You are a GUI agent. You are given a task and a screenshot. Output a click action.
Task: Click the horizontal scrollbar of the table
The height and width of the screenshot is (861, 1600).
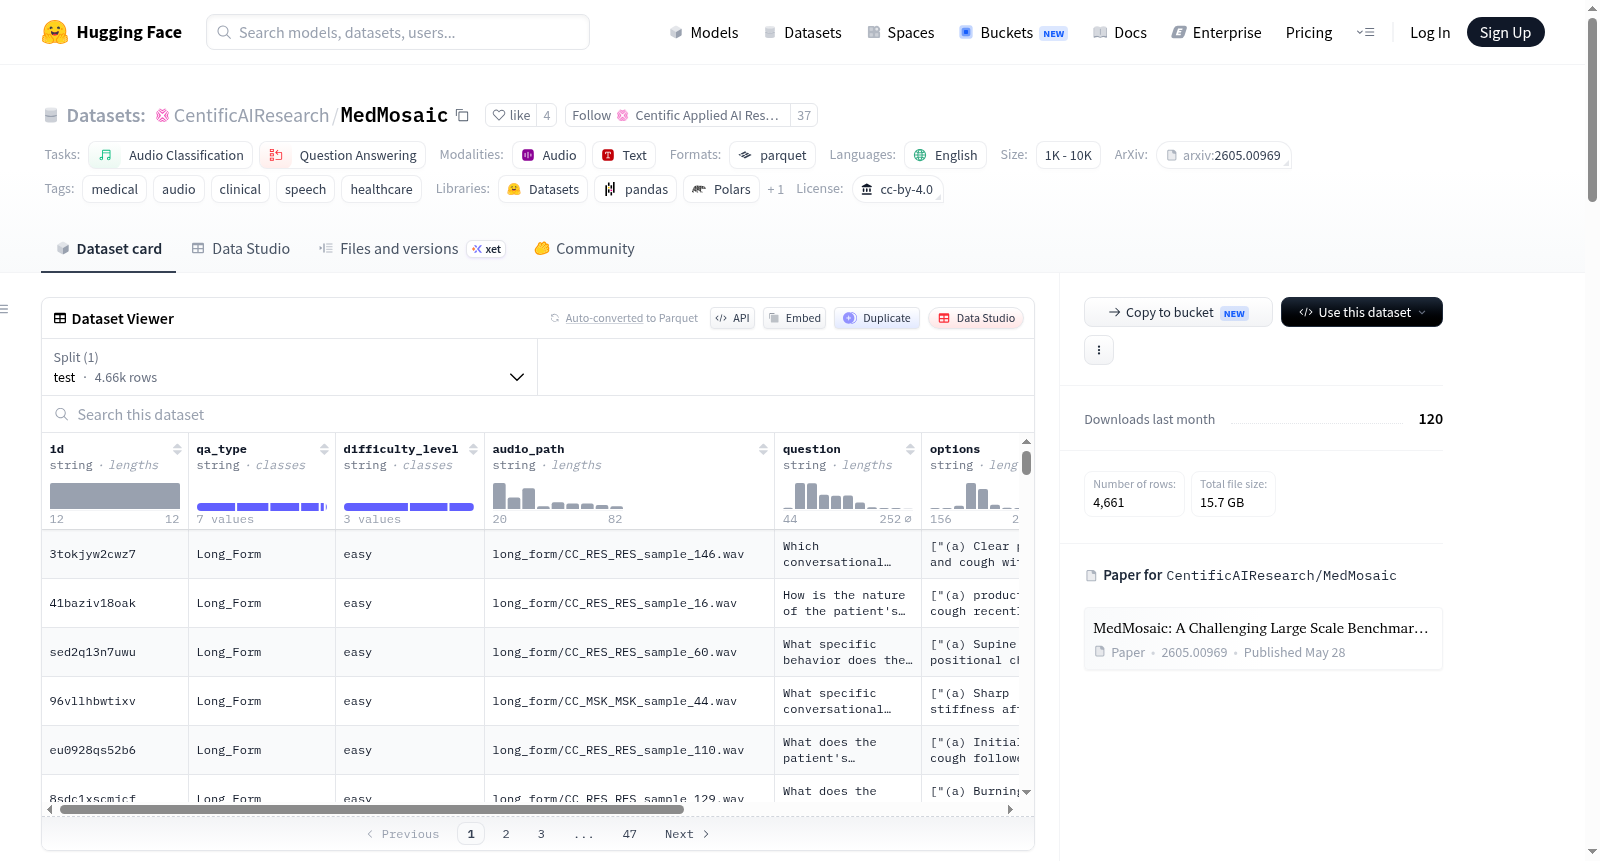pyautogui.click(x=372, y=809)
